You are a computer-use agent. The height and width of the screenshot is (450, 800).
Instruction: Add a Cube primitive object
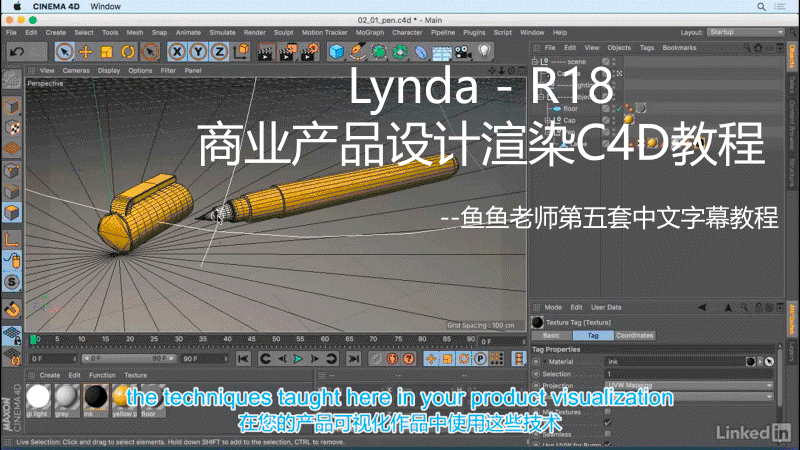click(336, 52)
